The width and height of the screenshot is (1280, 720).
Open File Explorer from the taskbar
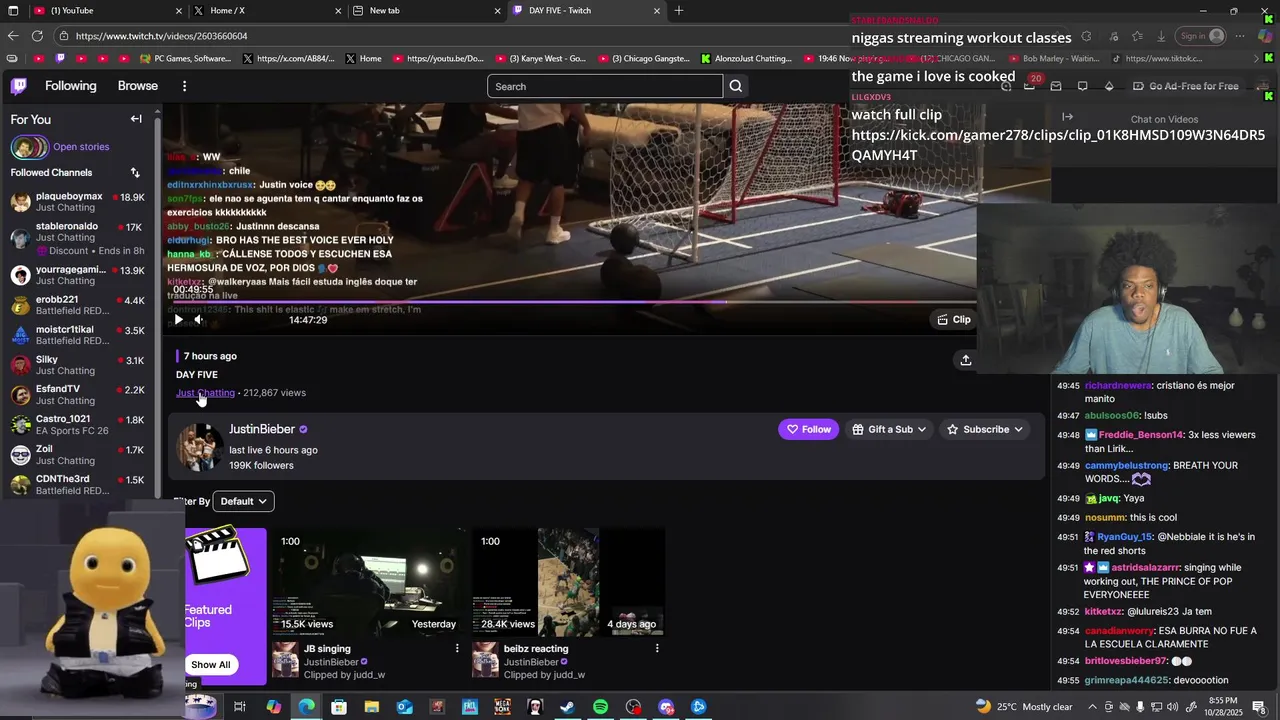click(372, 707)
